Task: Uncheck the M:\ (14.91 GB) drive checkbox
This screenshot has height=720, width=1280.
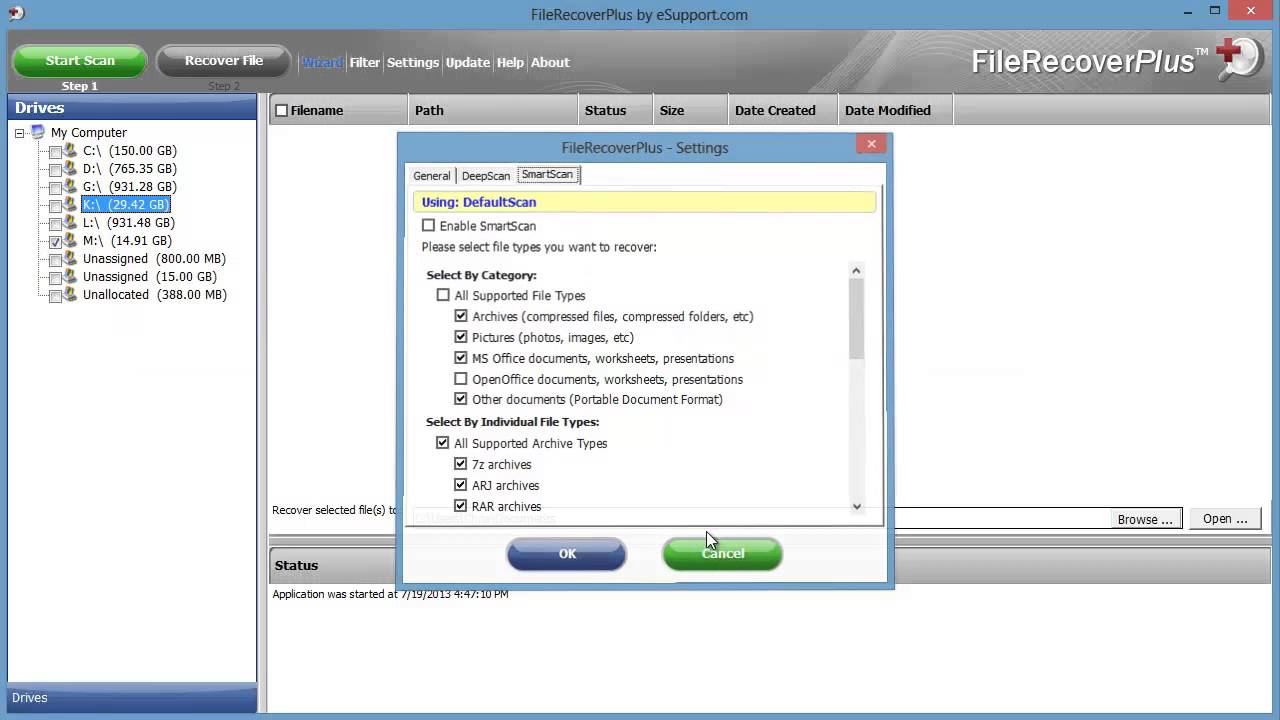Action: tap(55, 241)
